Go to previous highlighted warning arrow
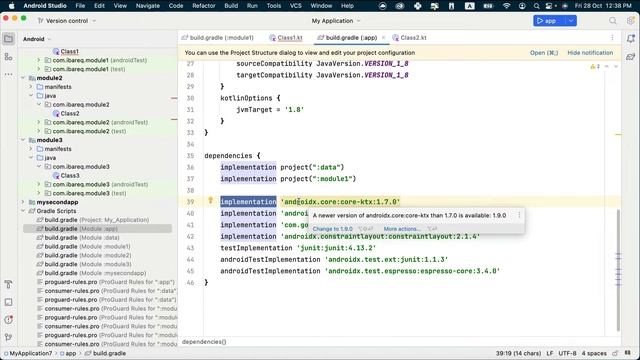The image size is (640, 360). [607, 66]
